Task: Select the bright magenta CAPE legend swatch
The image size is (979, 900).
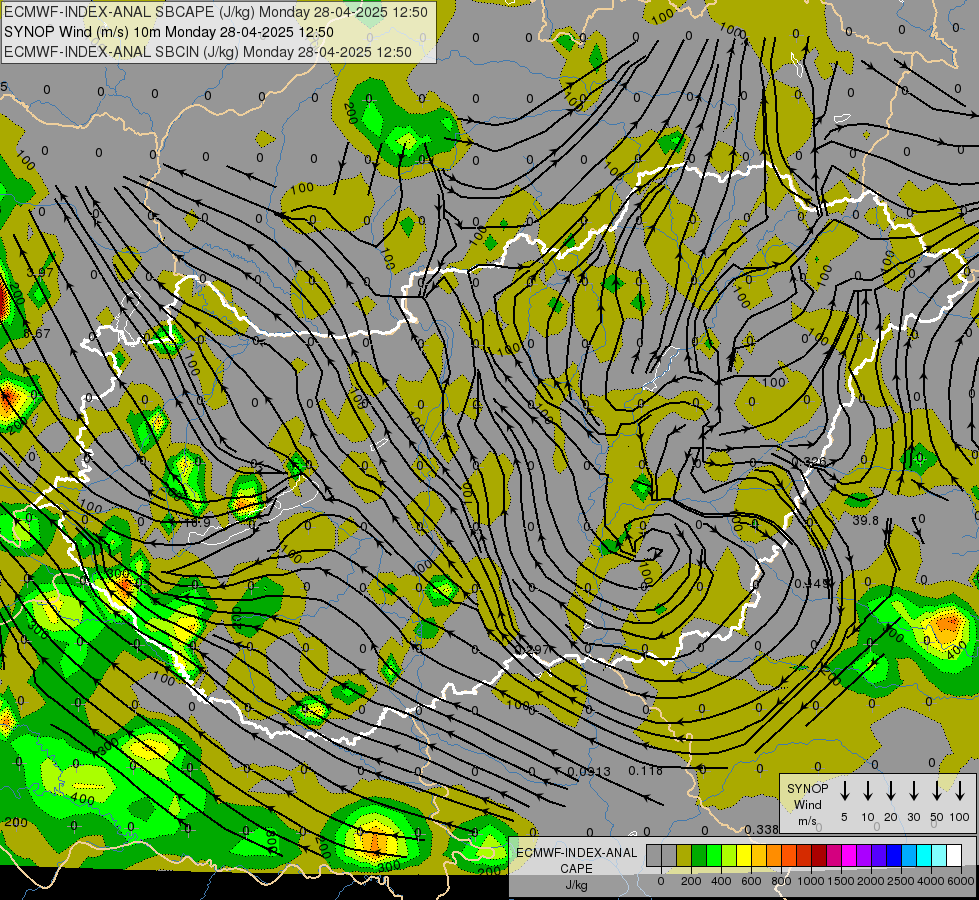Action: point(849,856)
